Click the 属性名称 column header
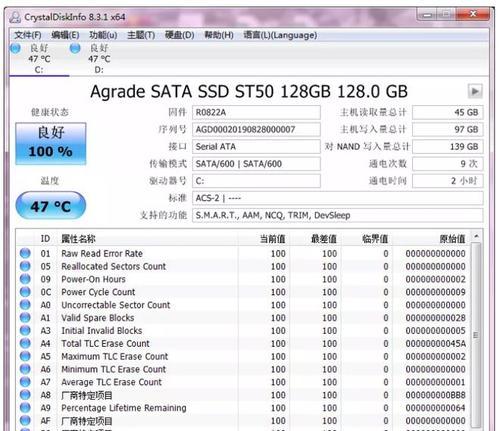 click(x=79, y=239)
